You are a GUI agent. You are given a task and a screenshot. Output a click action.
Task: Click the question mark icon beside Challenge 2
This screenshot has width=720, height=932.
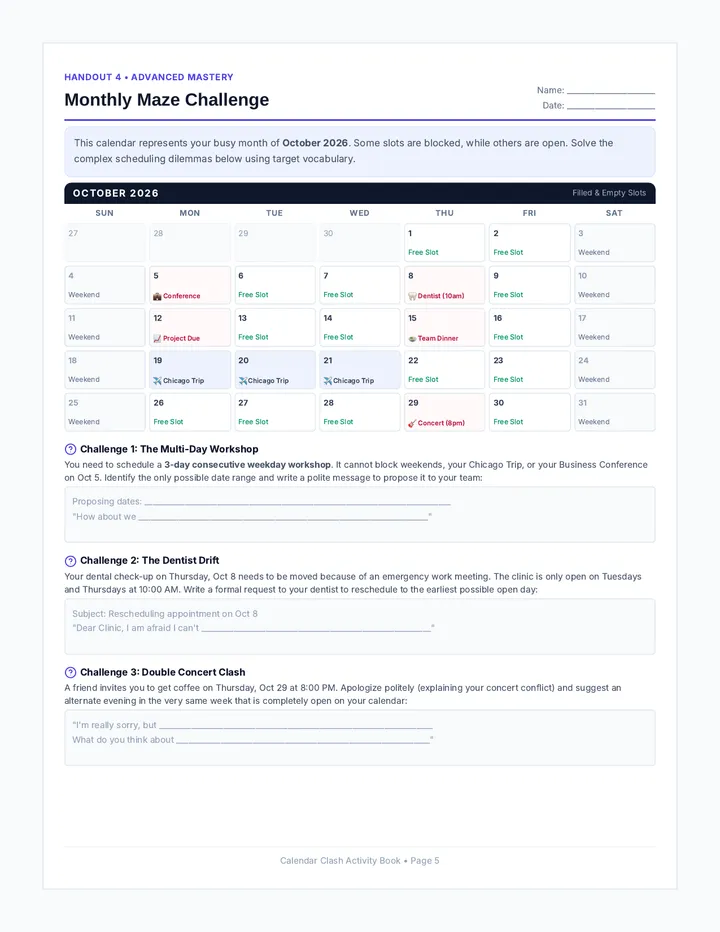pos(70,561)
